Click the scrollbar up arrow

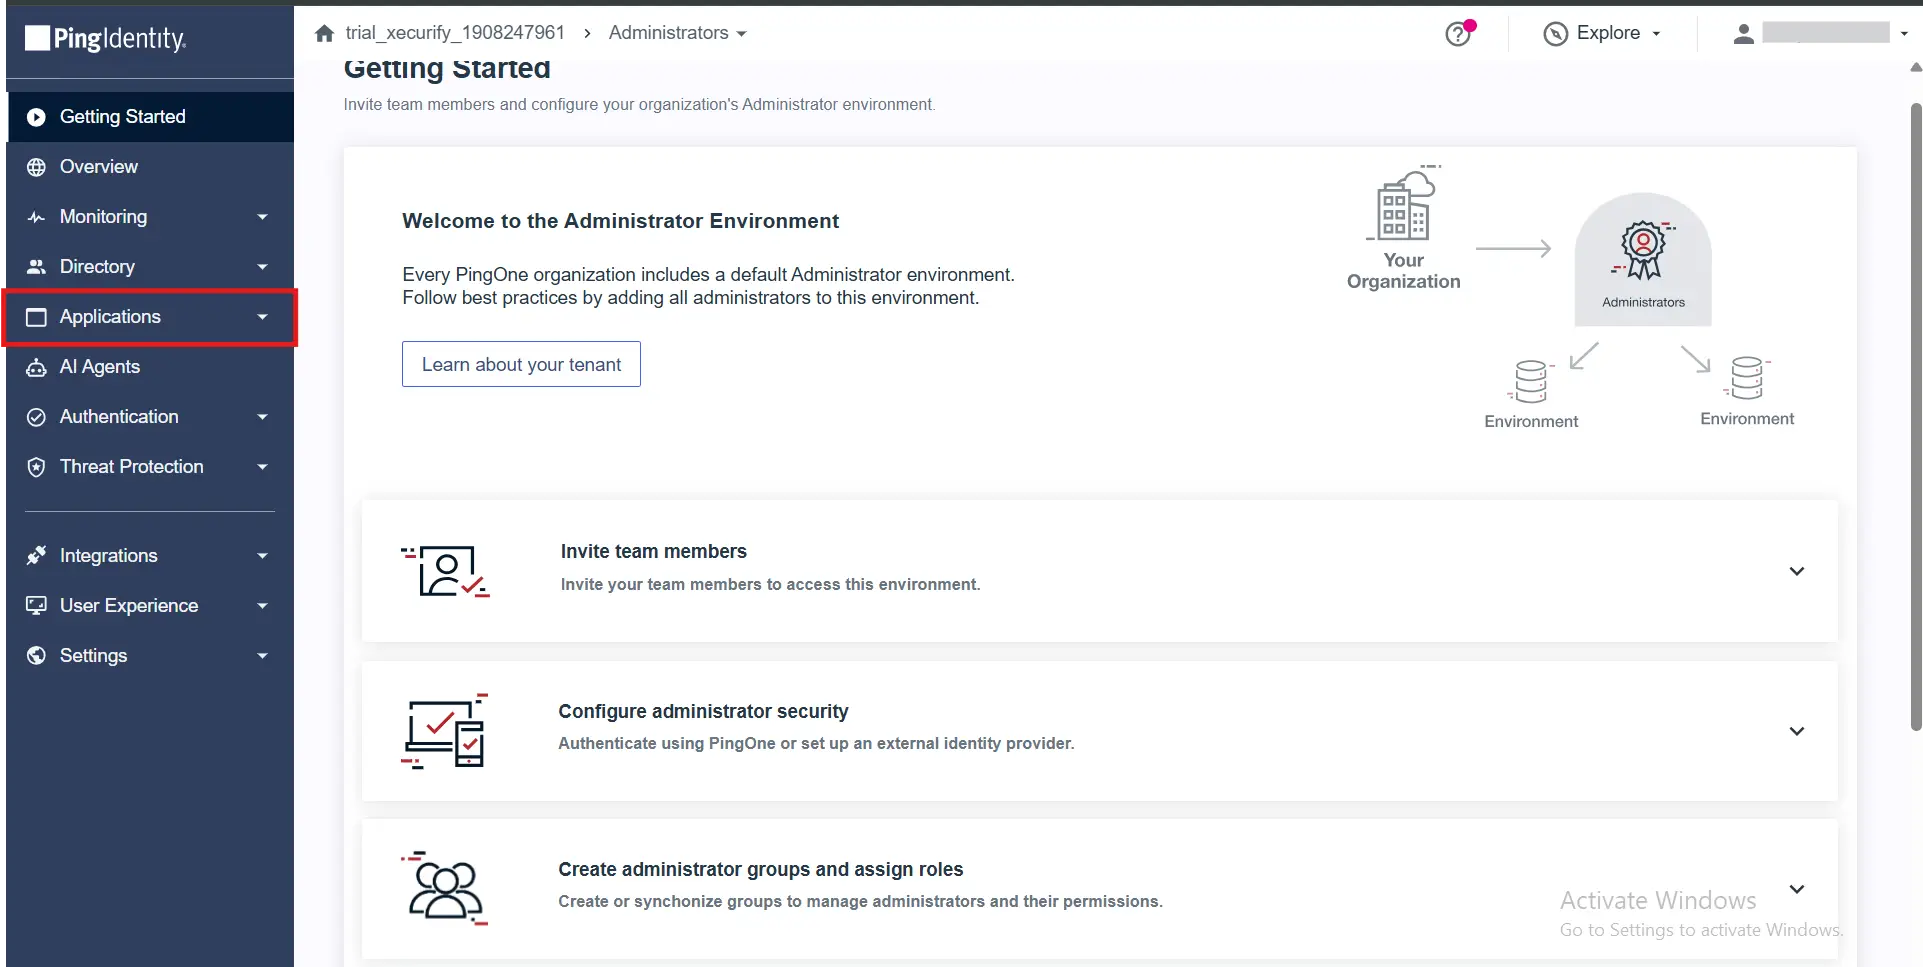pos(1916,68)
